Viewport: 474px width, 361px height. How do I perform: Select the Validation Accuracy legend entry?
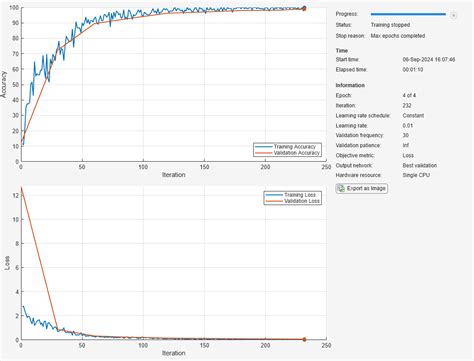(x=287, y=153)
